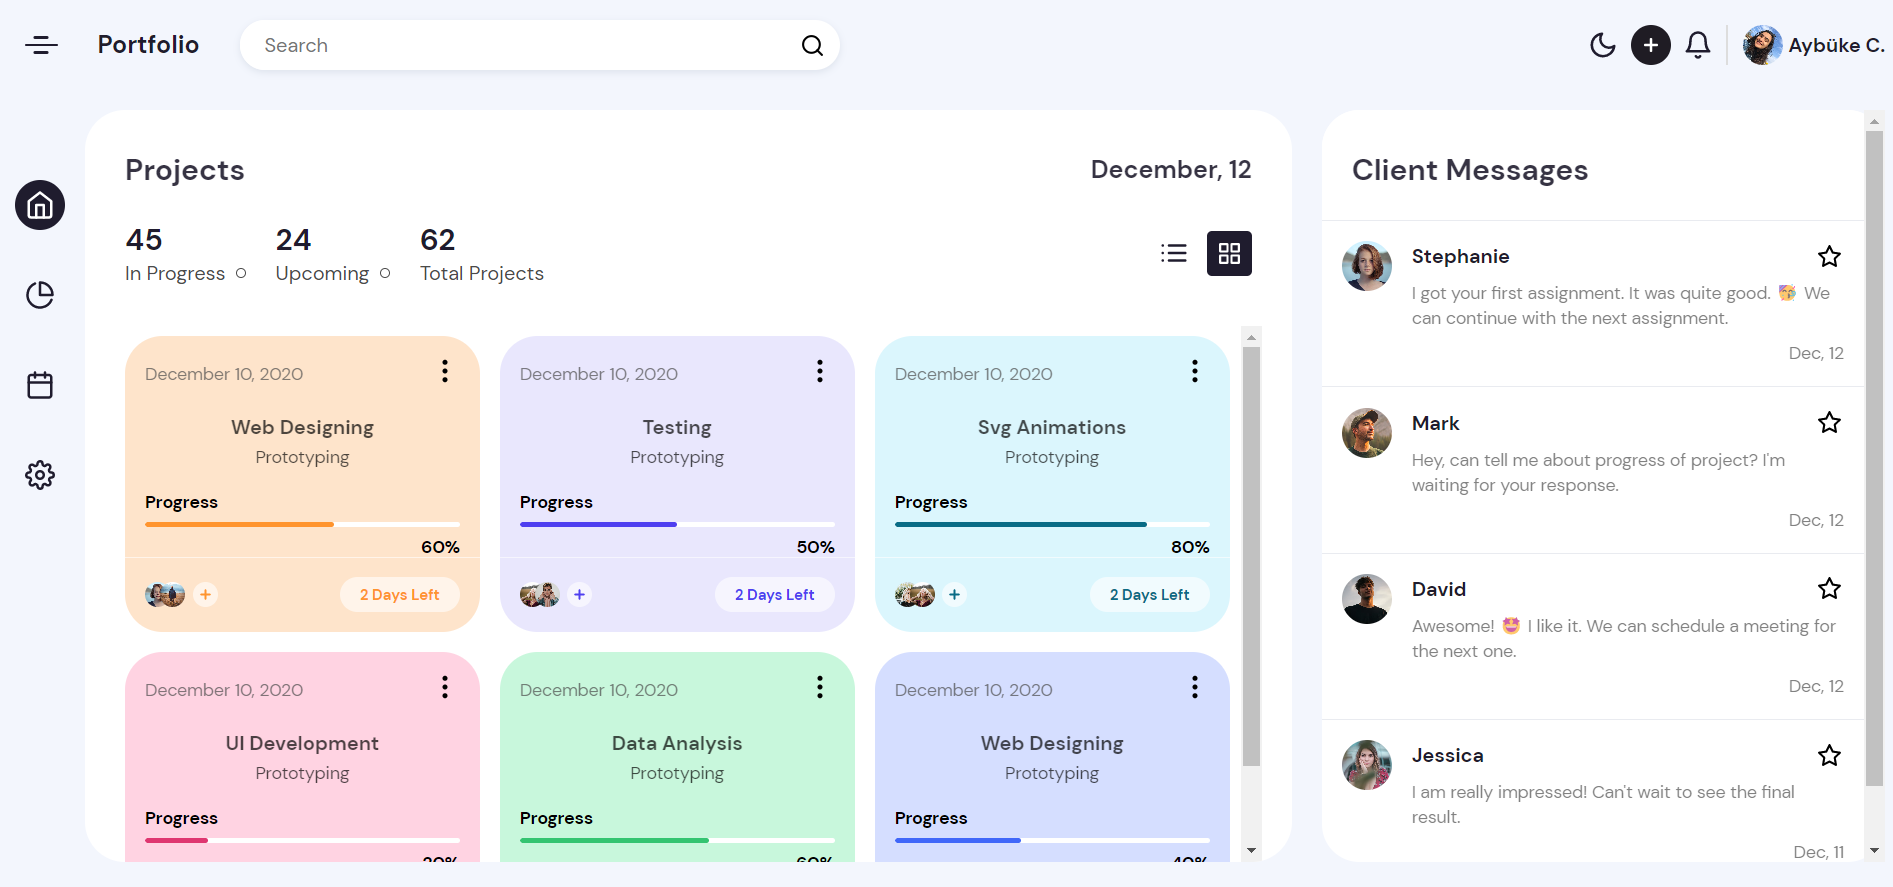1893x887 pixels.
Task: Click the Client Messages heading
Action: tap(1470, 170)
